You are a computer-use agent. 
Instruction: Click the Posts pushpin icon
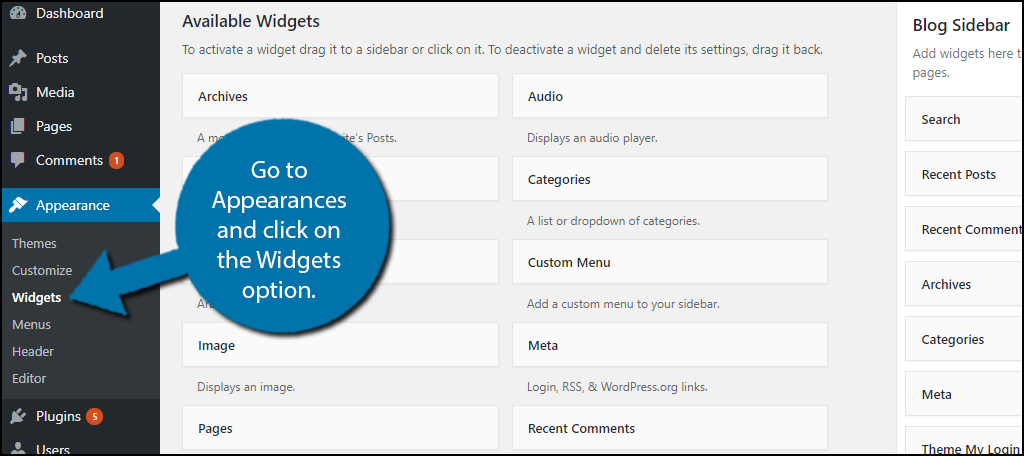(x=18, y=59)
